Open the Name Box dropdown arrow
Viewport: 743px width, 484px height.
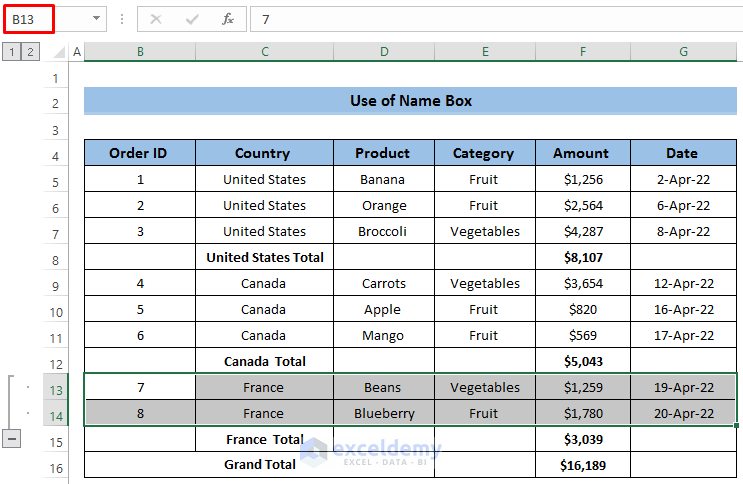(97, 19)
